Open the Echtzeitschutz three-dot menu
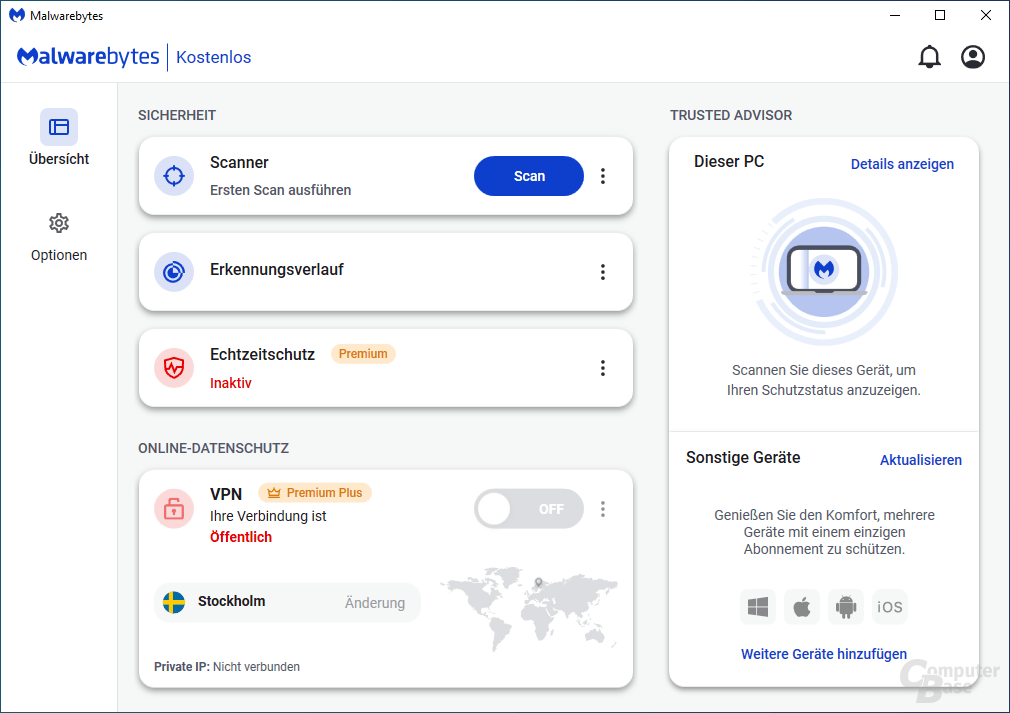 pos(603,368)
